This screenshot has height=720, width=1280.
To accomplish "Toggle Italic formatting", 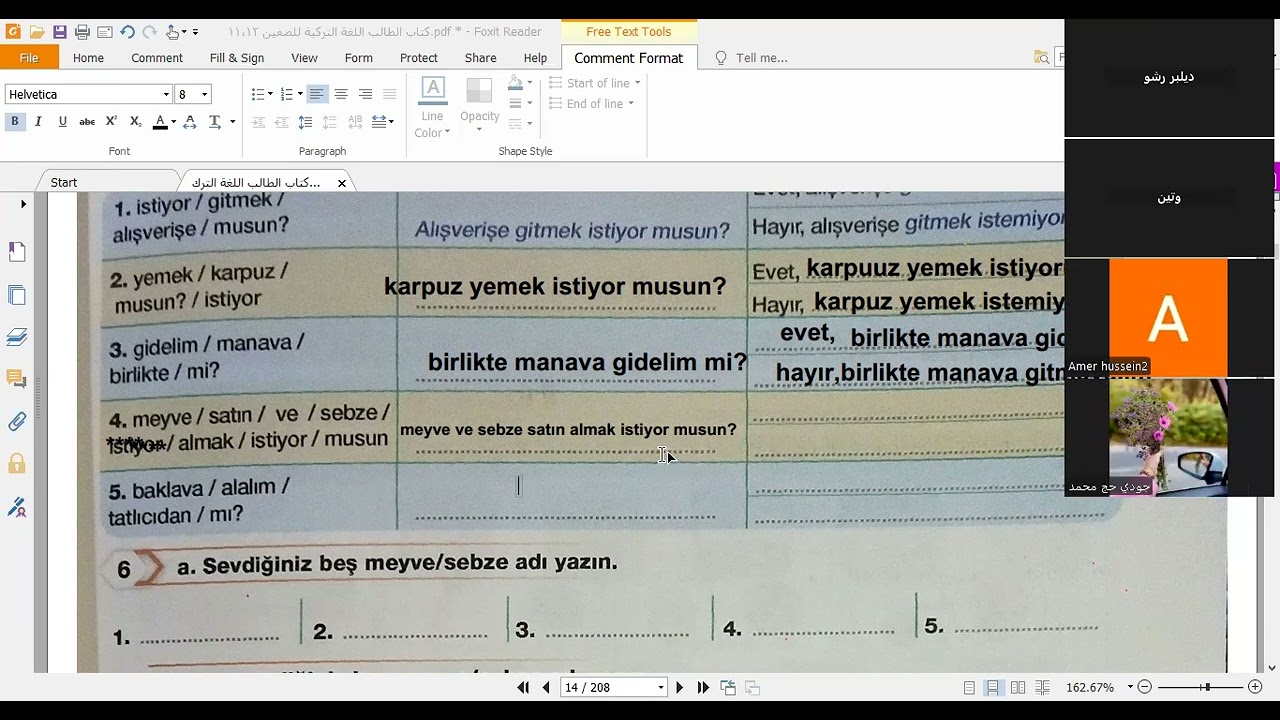I will point(38,121).
